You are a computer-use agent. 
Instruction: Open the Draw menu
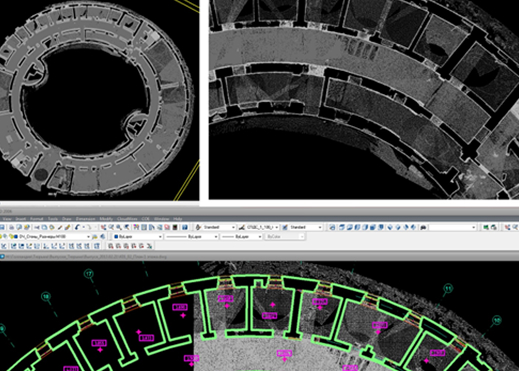(67, 219)
